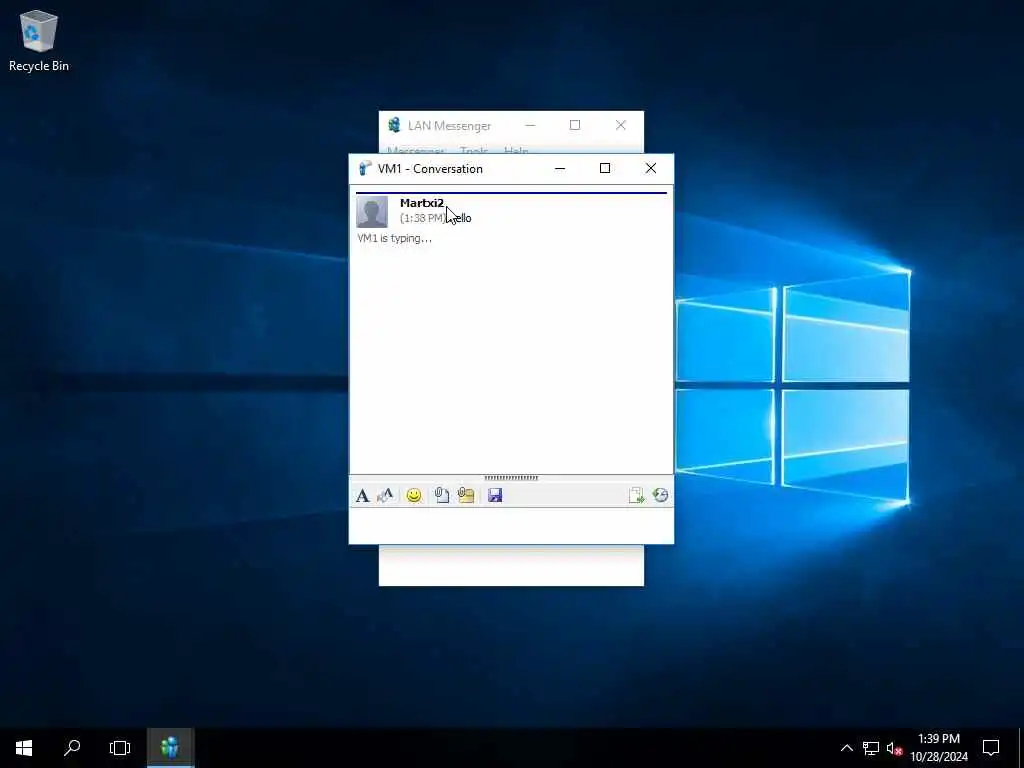Close the LAN Messenger window behind
1024x768 pixels.
tap(620, 125)
